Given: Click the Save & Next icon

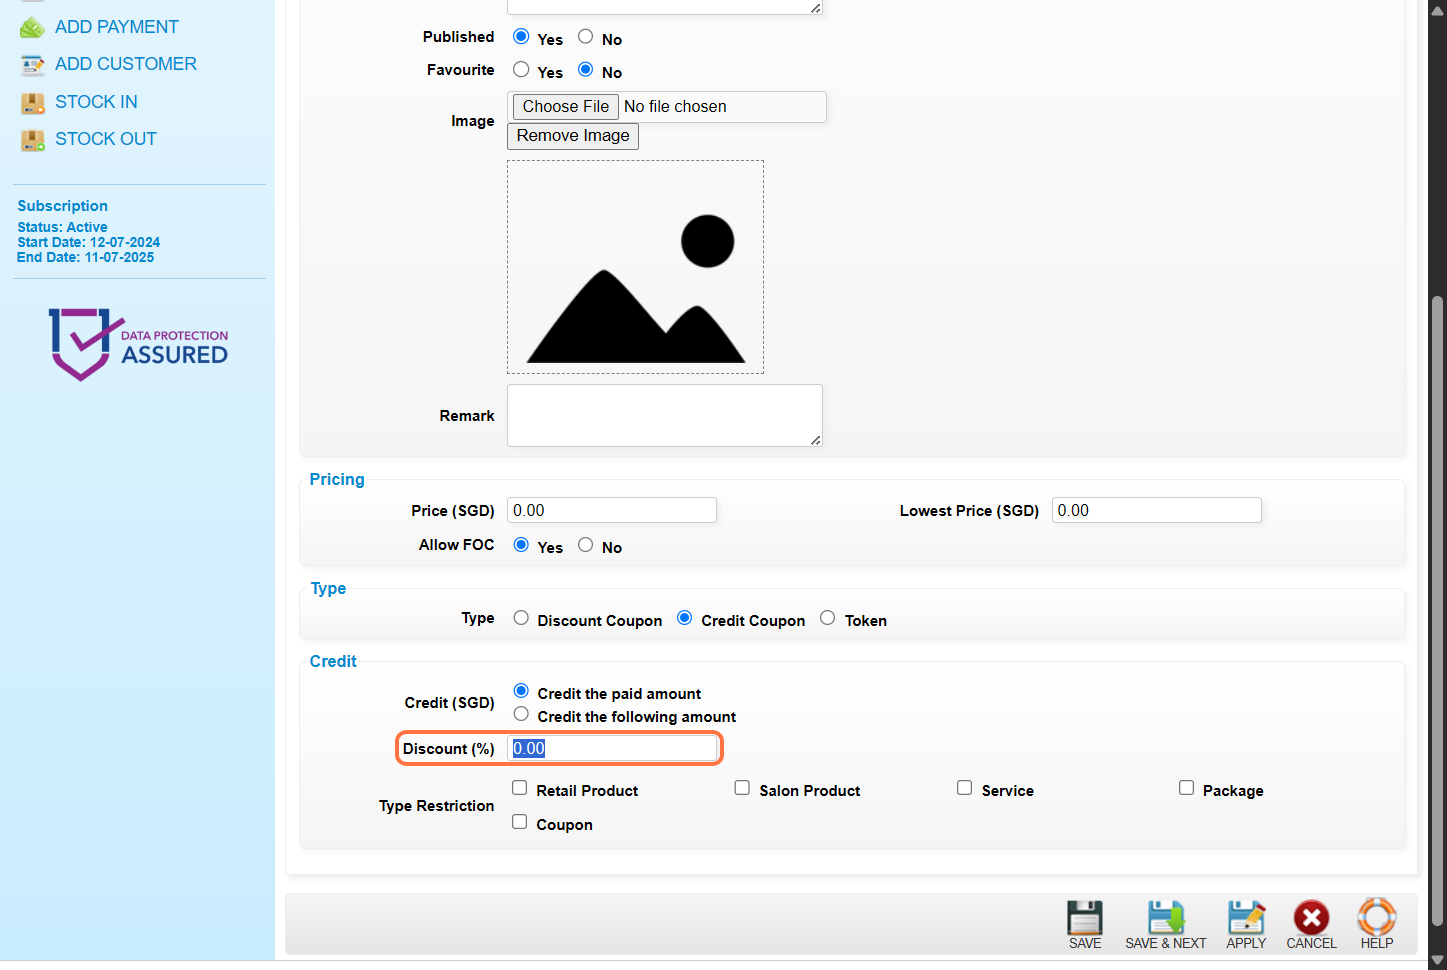Looking at the screenshot, I should (1165, 917).
